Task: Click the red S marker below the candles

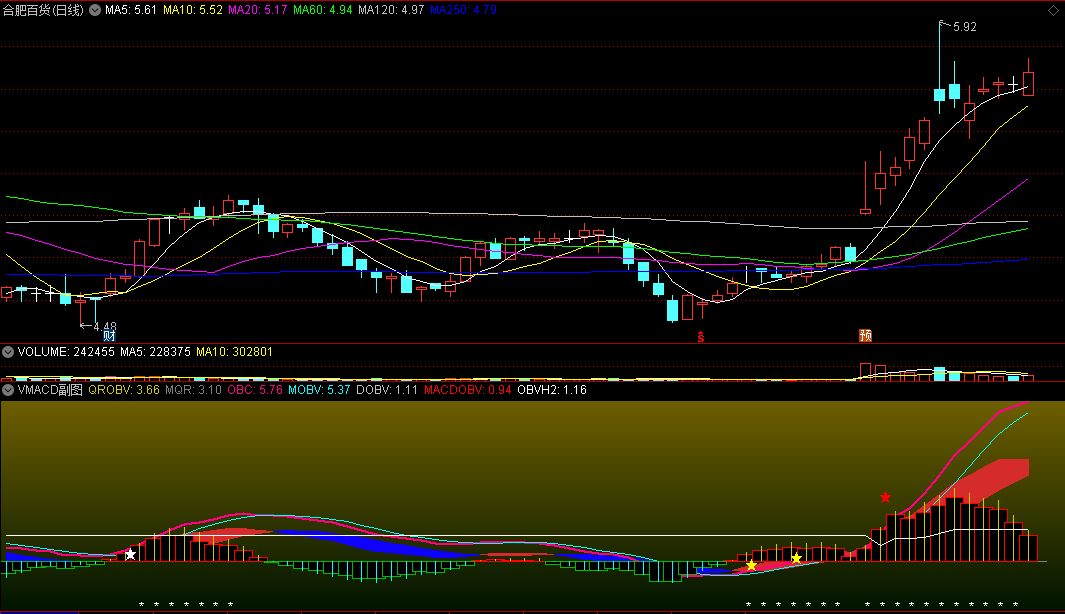Action: [701, 338]
